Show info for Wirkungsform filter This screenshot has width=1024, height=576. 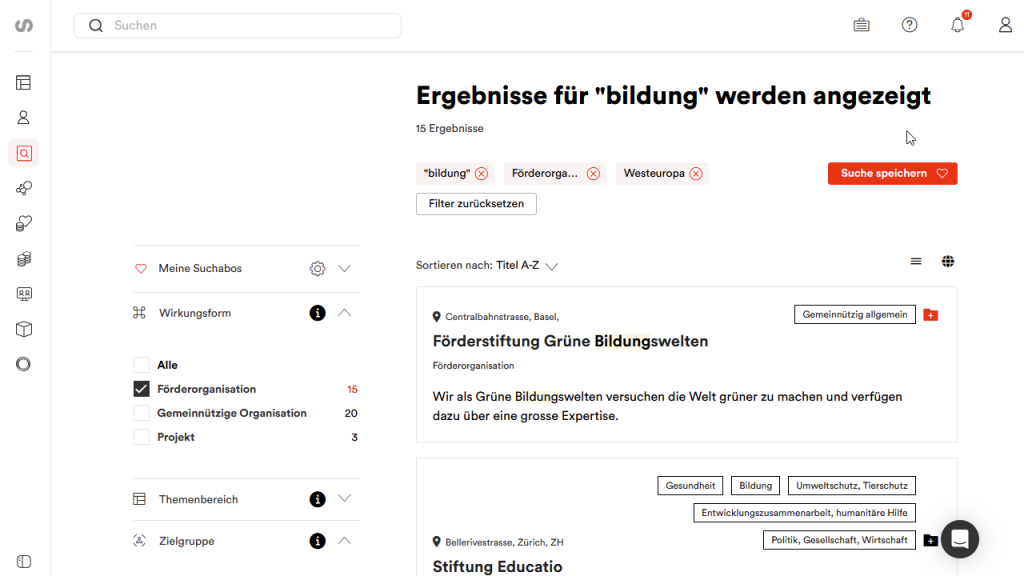click(317, 313)
